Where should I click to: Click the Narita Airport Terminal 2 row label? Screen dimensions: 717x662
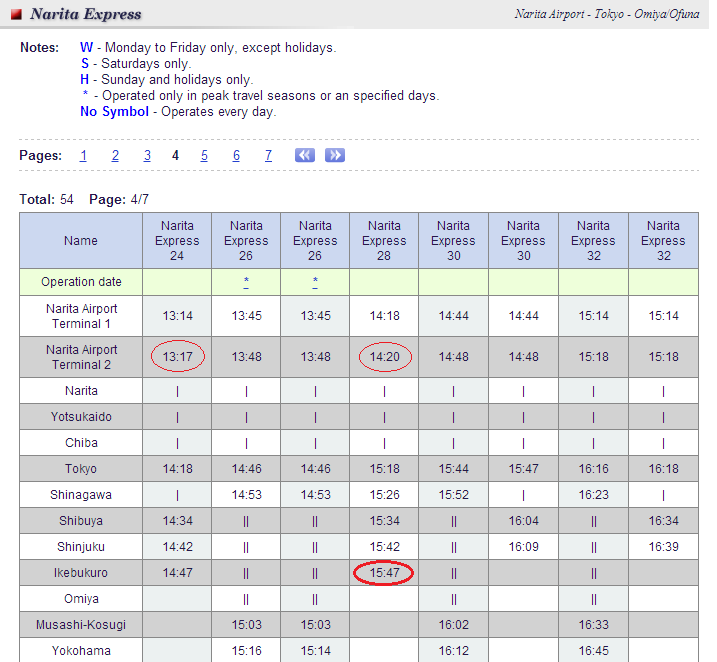click(x=81, y=357)
